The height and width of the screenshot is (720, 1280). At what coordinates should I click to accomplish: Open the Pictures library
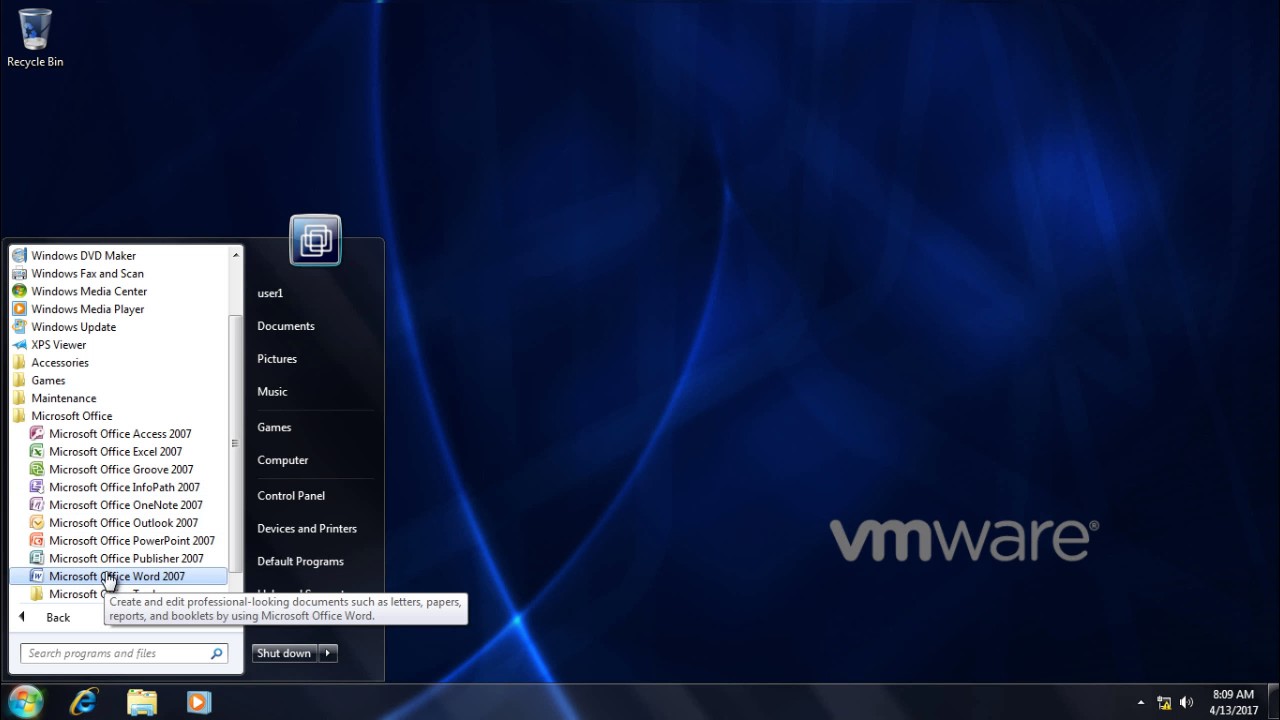(314, 359)
